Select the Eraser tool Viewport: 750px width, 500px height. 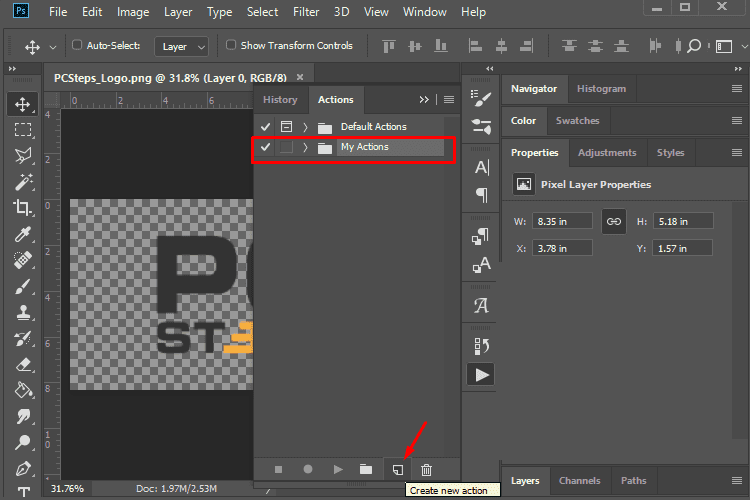click(22, 365)
